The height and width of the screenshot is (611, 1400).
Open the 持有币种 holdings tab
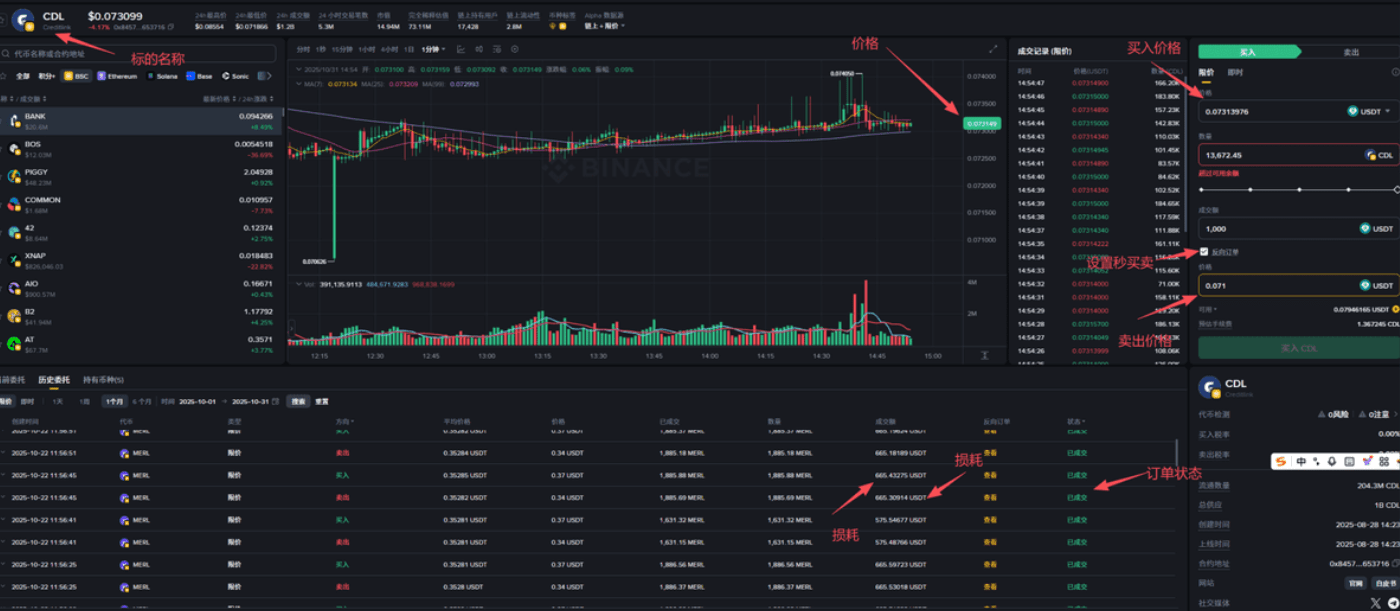click(103, 380)
